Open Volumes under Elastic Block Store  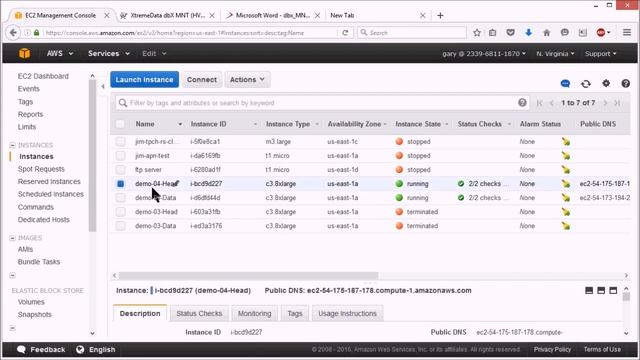pyautogui.click(x=31, y=302)
